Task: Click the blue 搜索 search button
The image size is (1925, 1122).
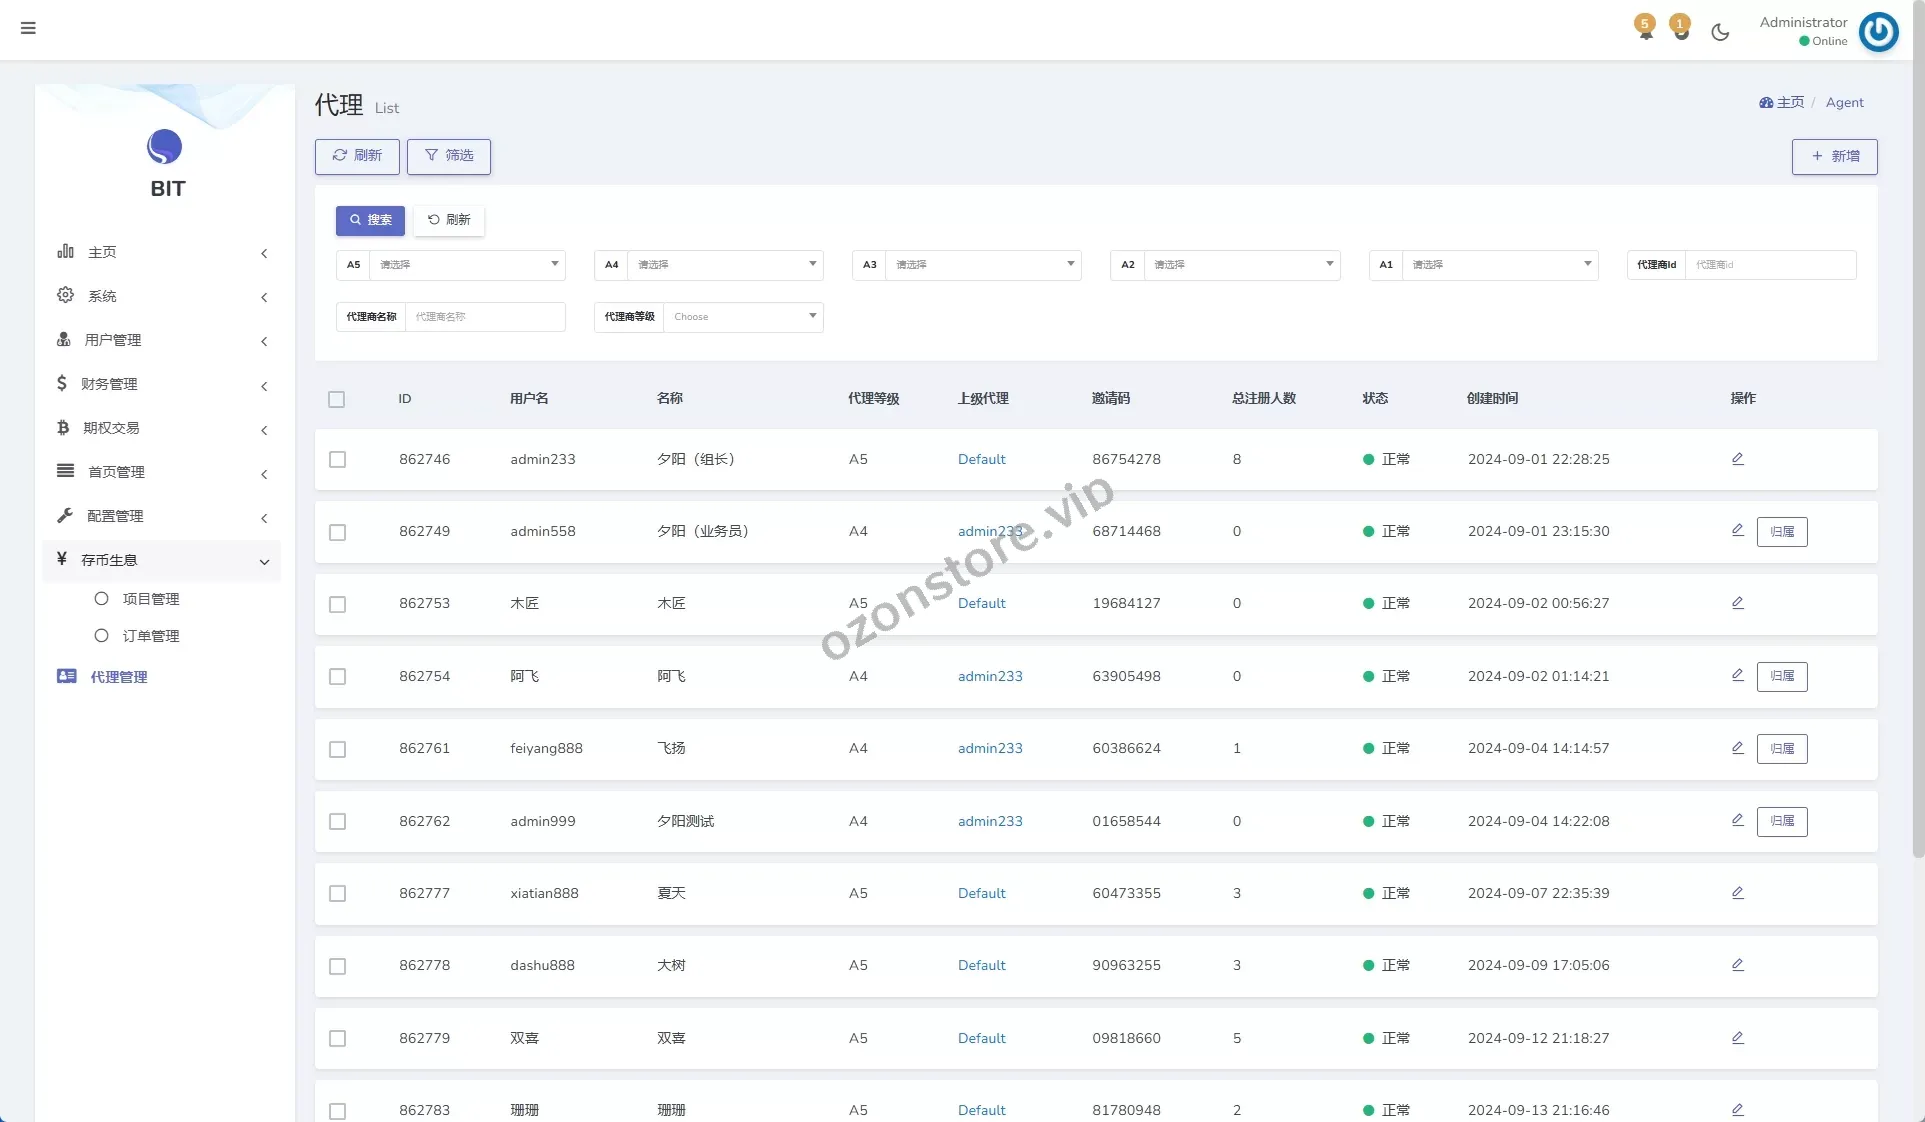Action: click(370, 220)
